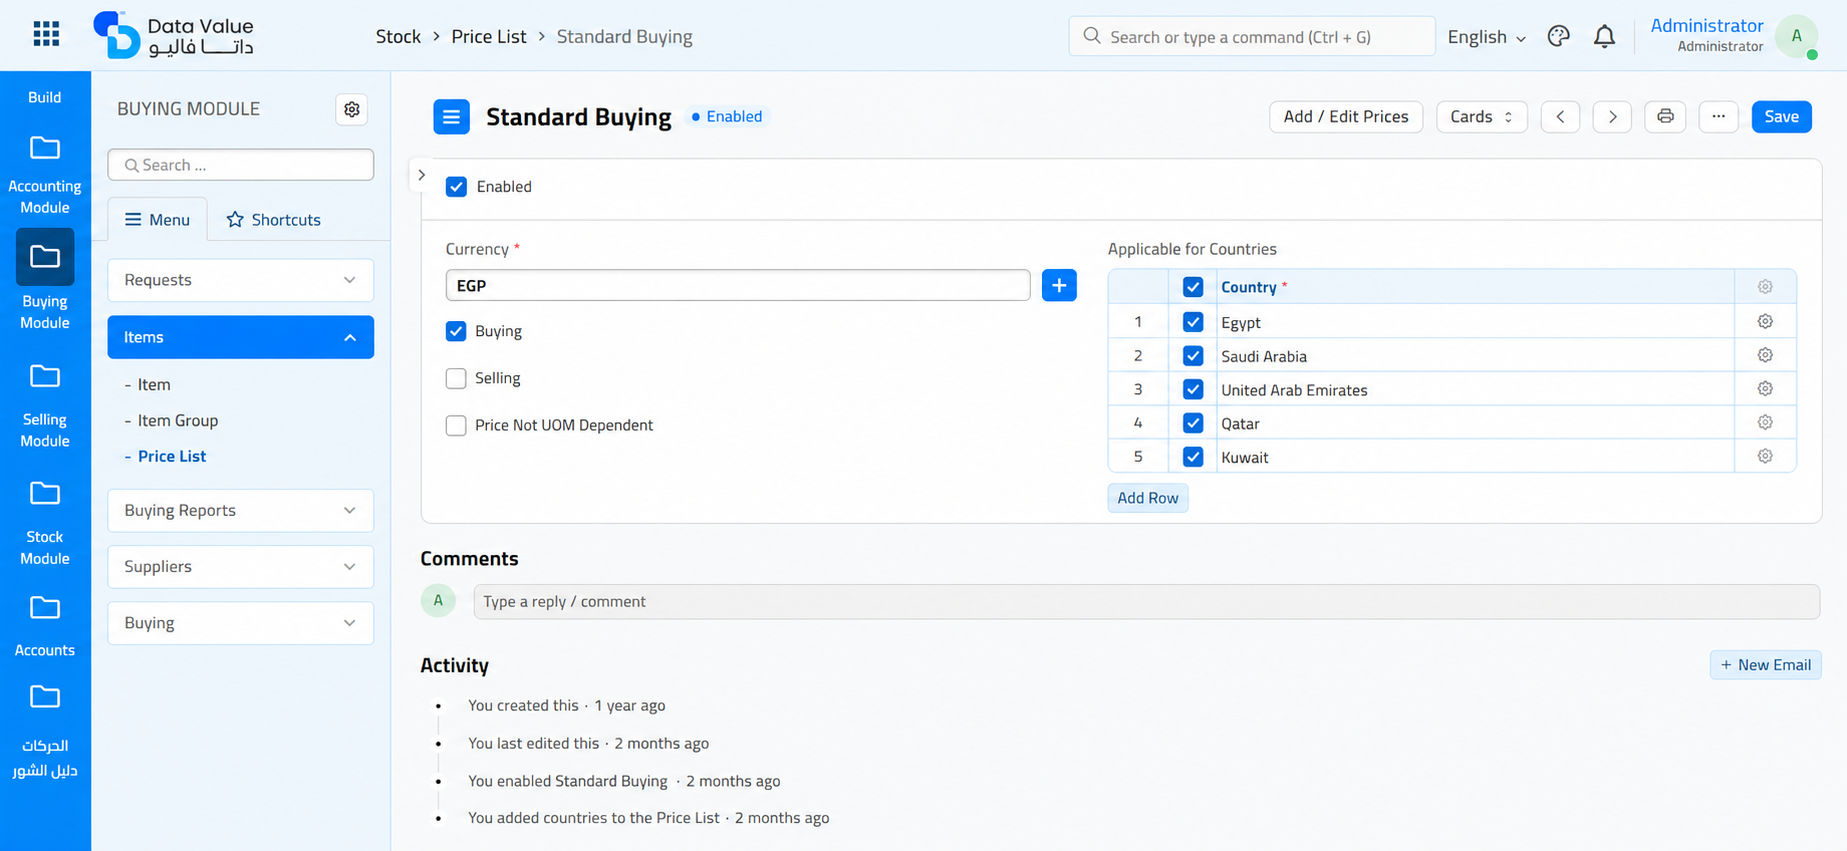Open Item Group in the menu
The width and height of the screenshot is (1847, 851).
tap(178, 420)
